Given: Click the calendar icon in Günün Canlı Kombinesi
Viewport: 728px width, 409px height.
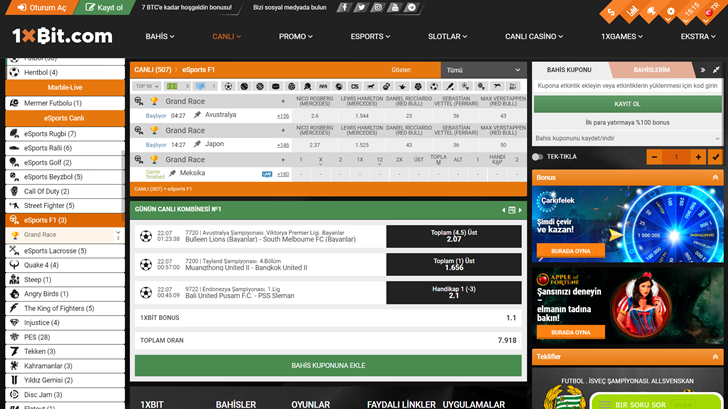Looking at the screenshot, I should coord(512,210).
